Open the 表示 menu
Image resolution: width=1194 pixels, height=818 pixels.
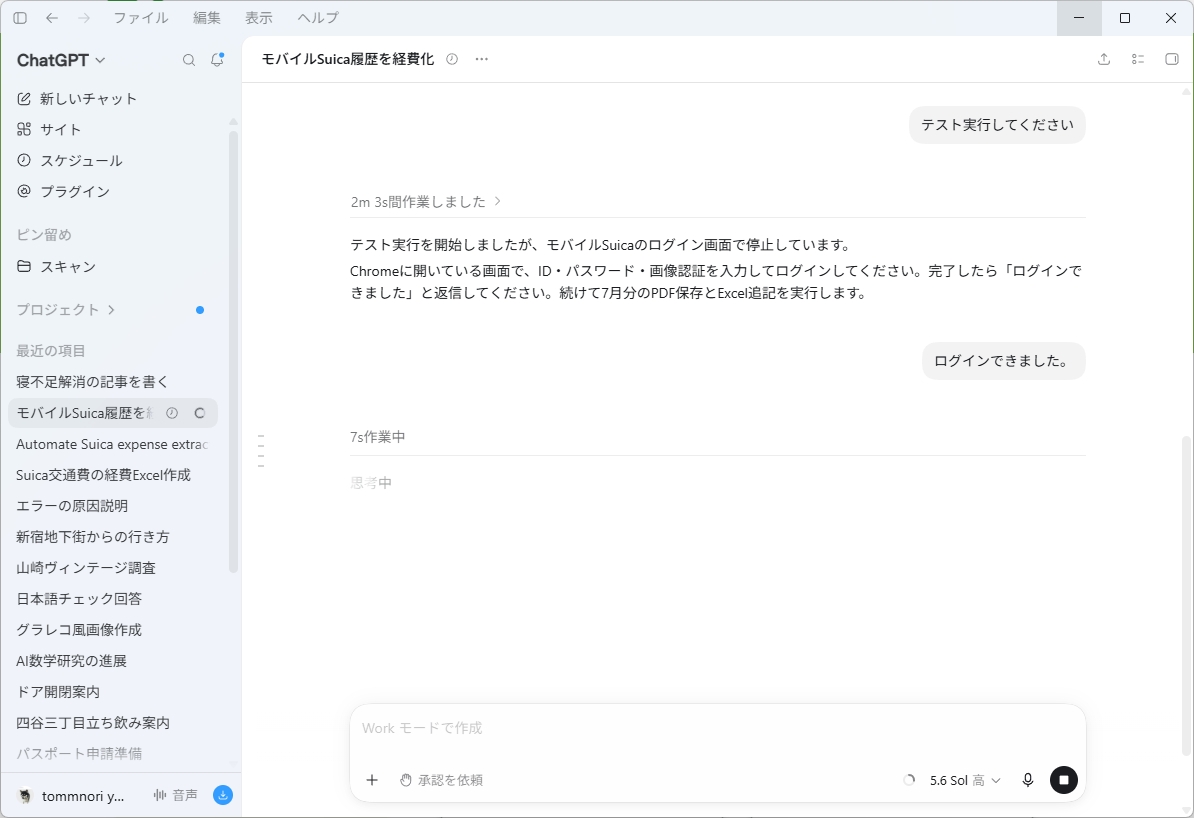pos(259,18)
